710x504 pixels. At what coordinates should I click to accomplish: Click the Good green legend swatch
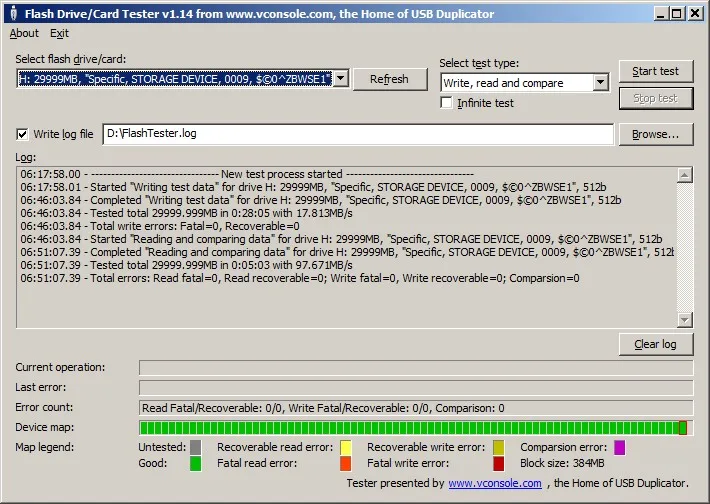[195, 464]
